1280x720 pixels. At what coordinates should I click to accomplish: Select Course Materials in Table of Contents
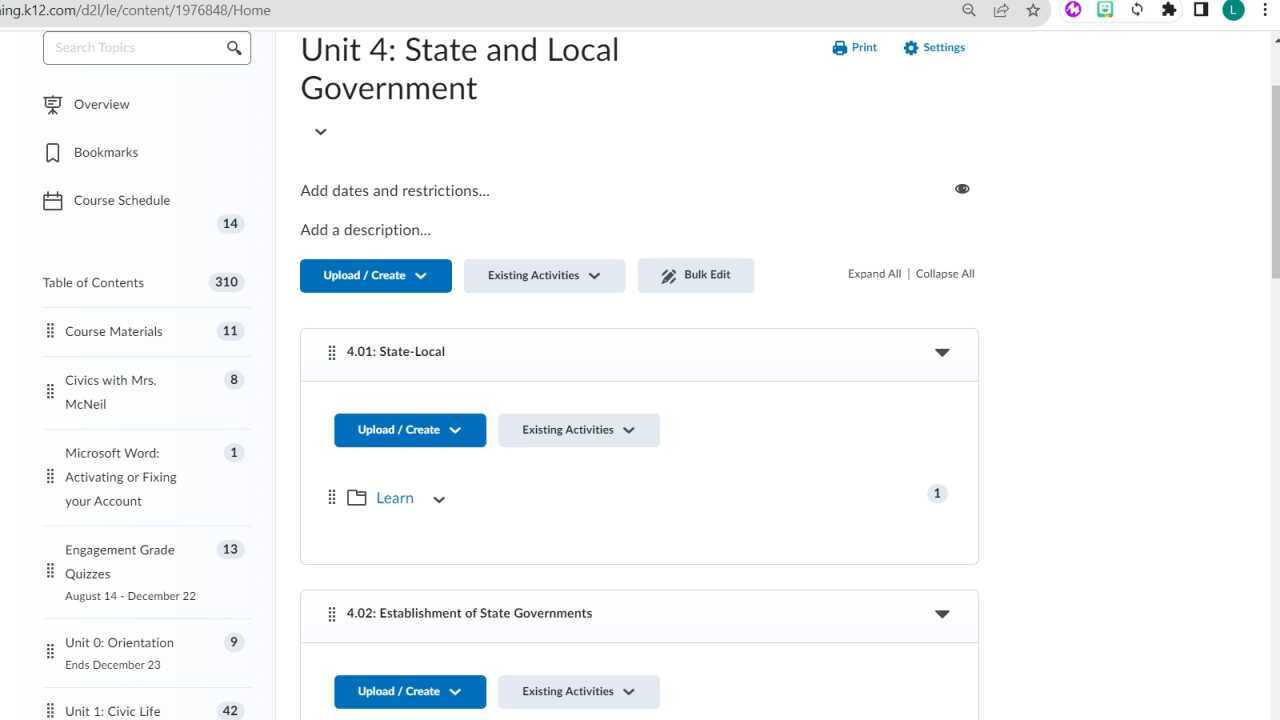113,332
